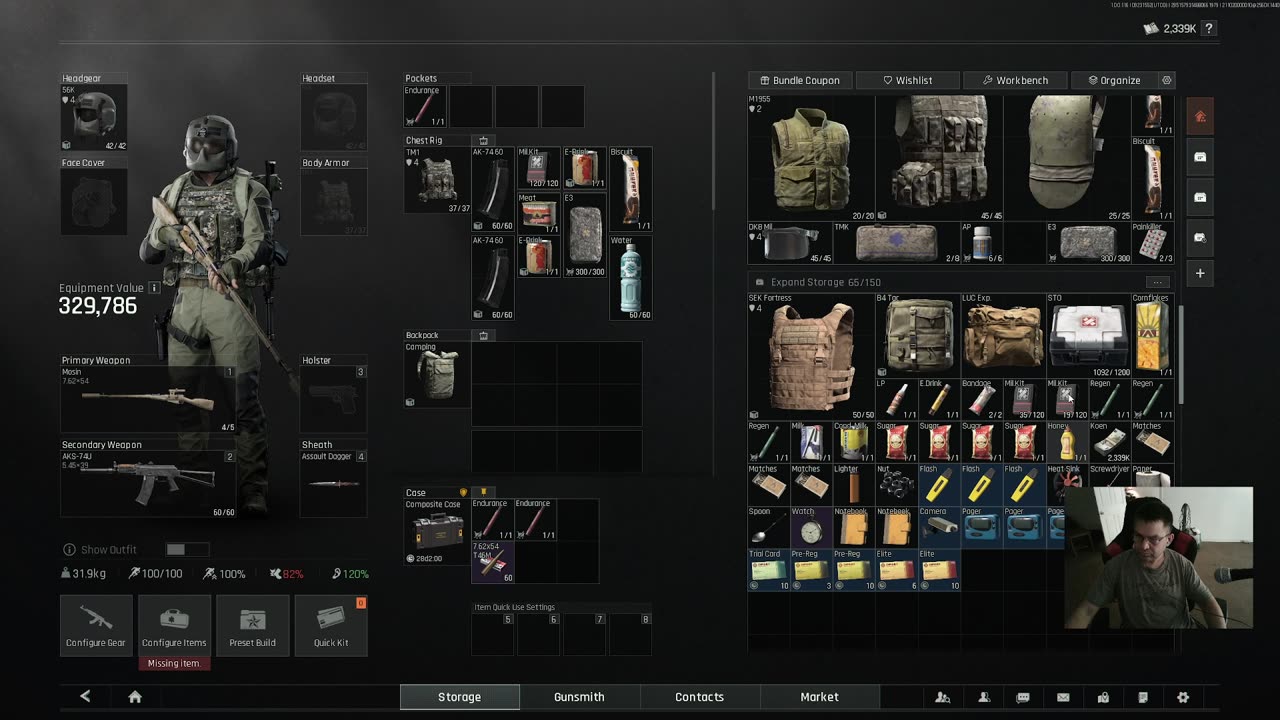
Task: Switch to the Contacts tab
Action: pos(699,697)
